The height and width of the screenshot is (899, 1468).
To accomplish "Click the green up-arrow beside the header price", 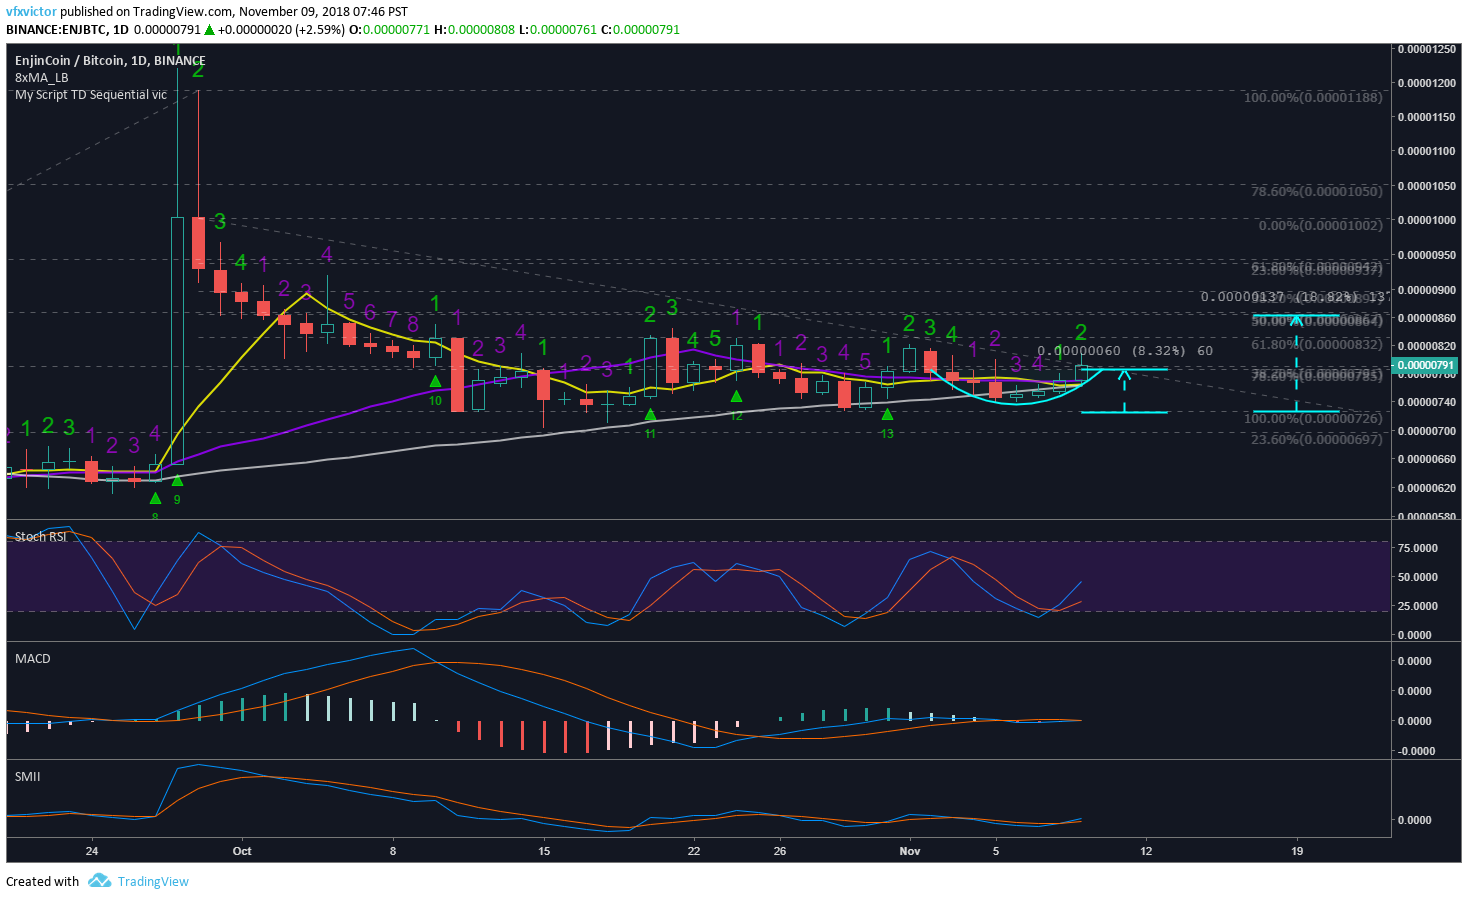I will 210,30.
